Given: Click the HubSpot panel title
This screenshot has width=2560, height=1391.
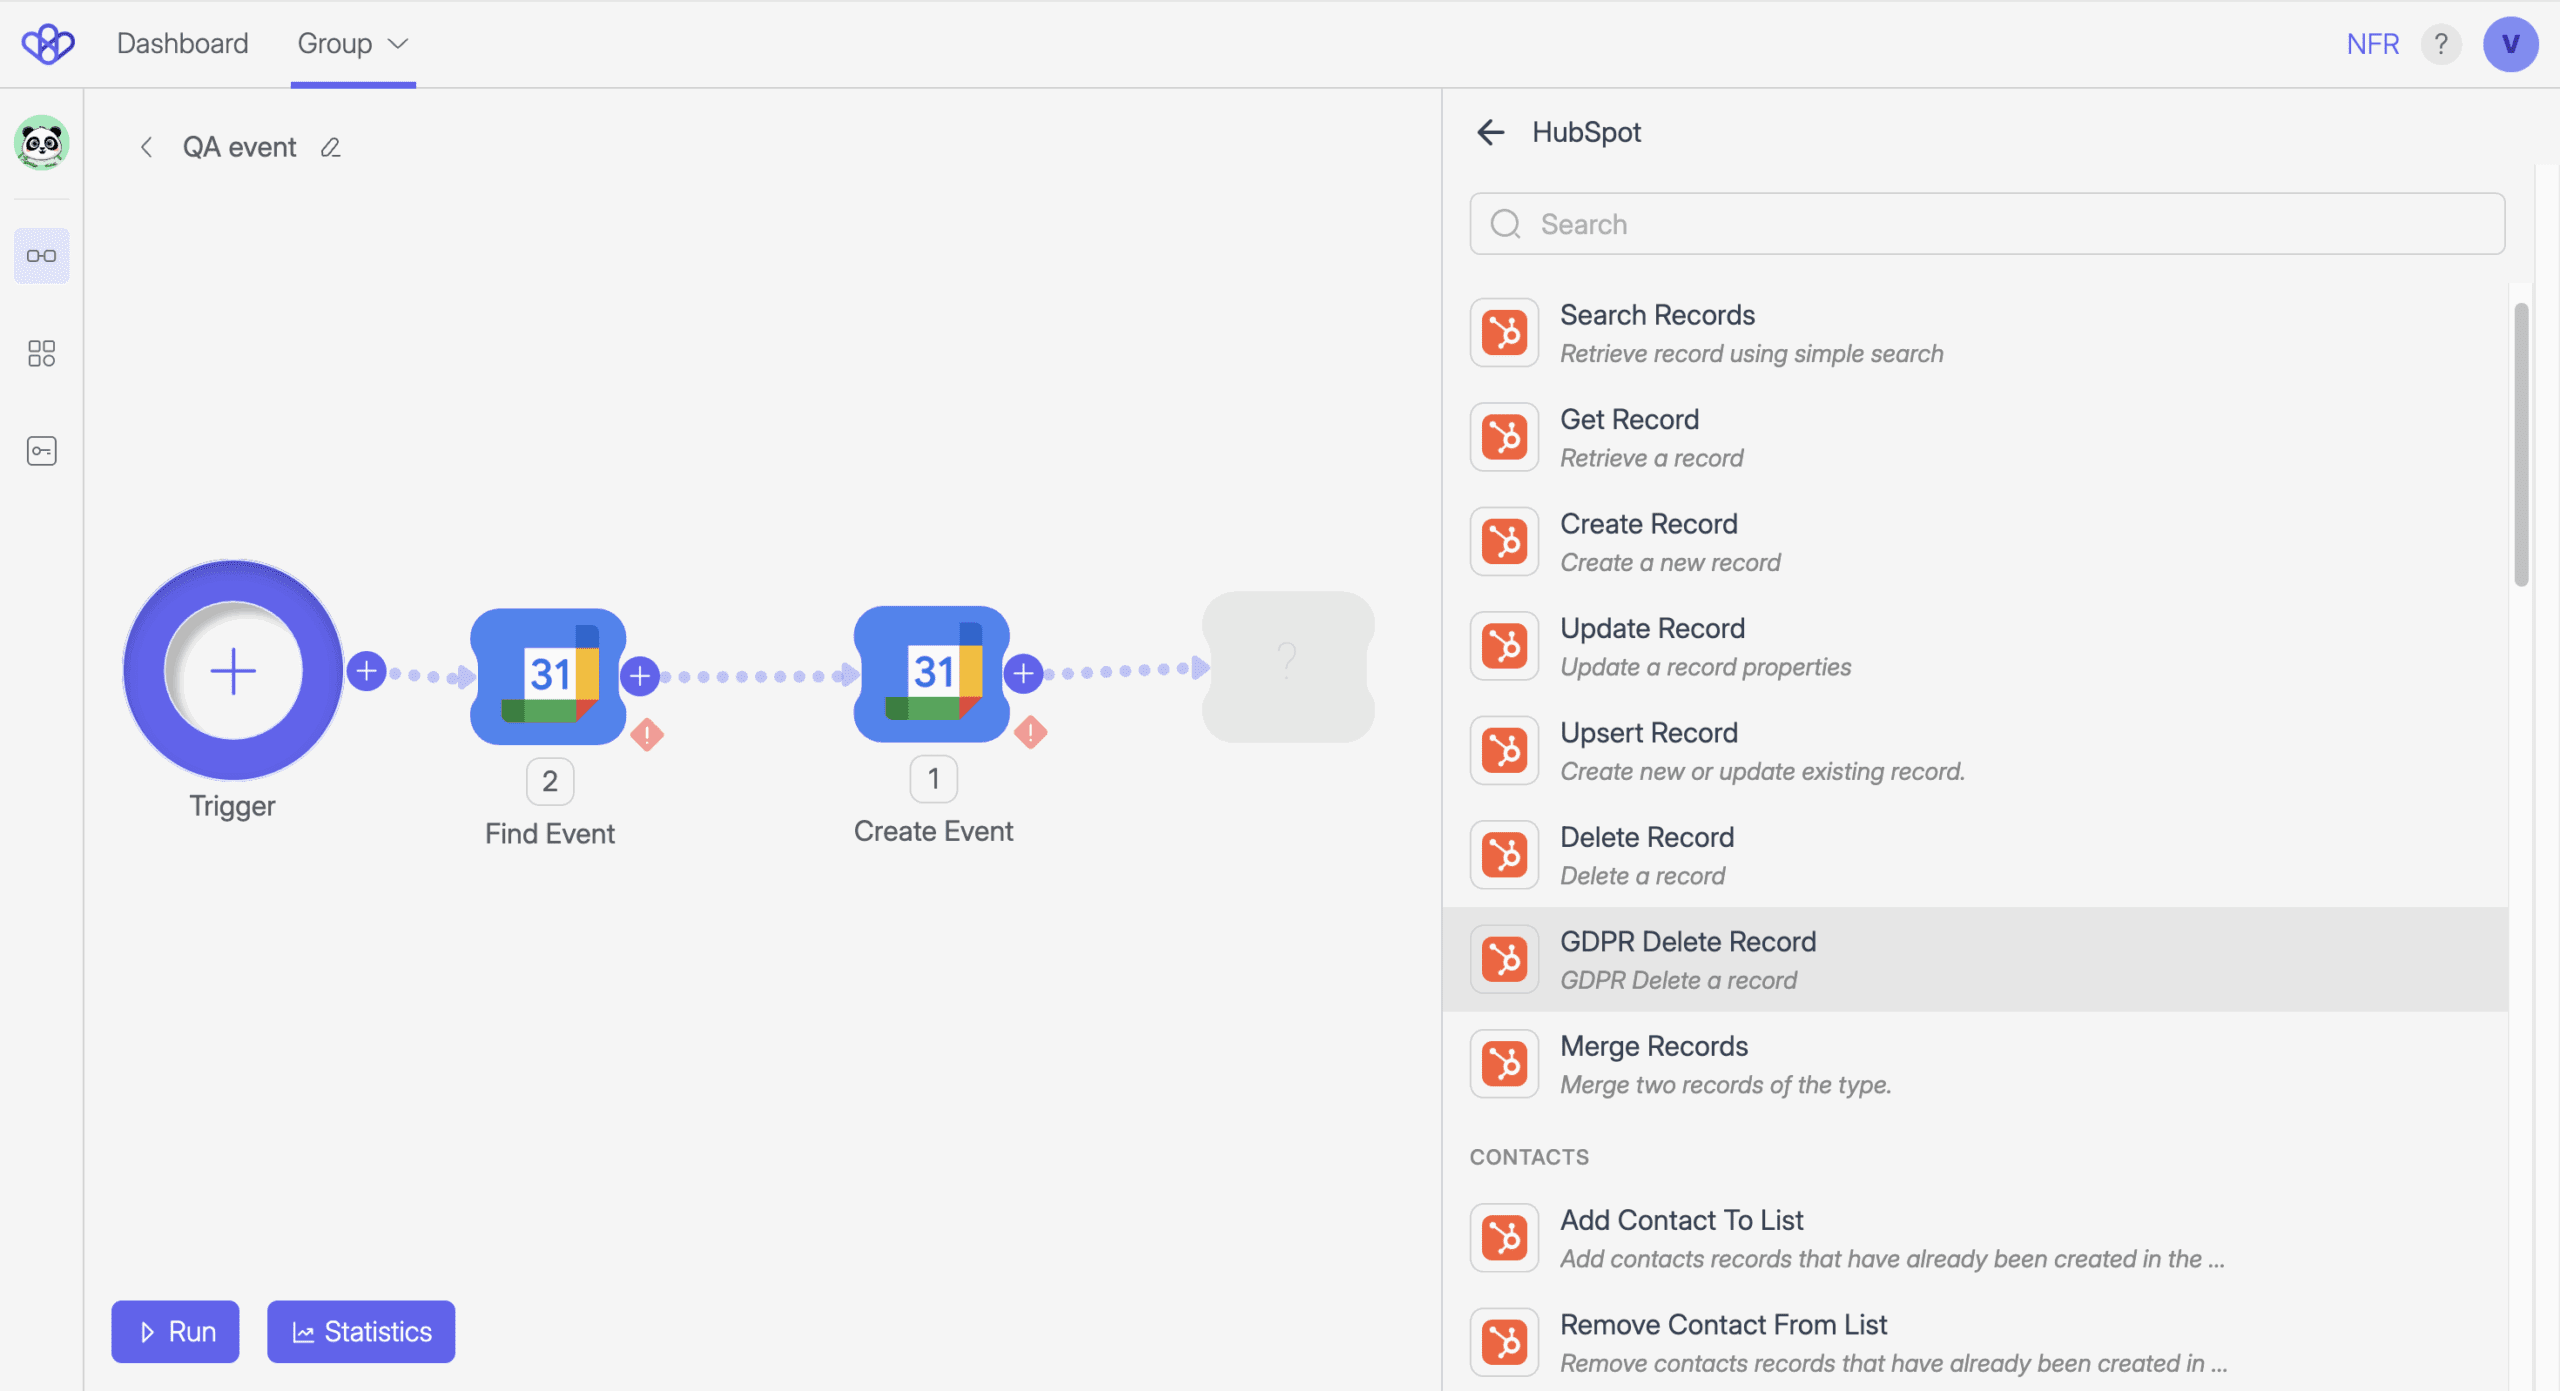Looking at the screenshot, I should click(1586, 132).
